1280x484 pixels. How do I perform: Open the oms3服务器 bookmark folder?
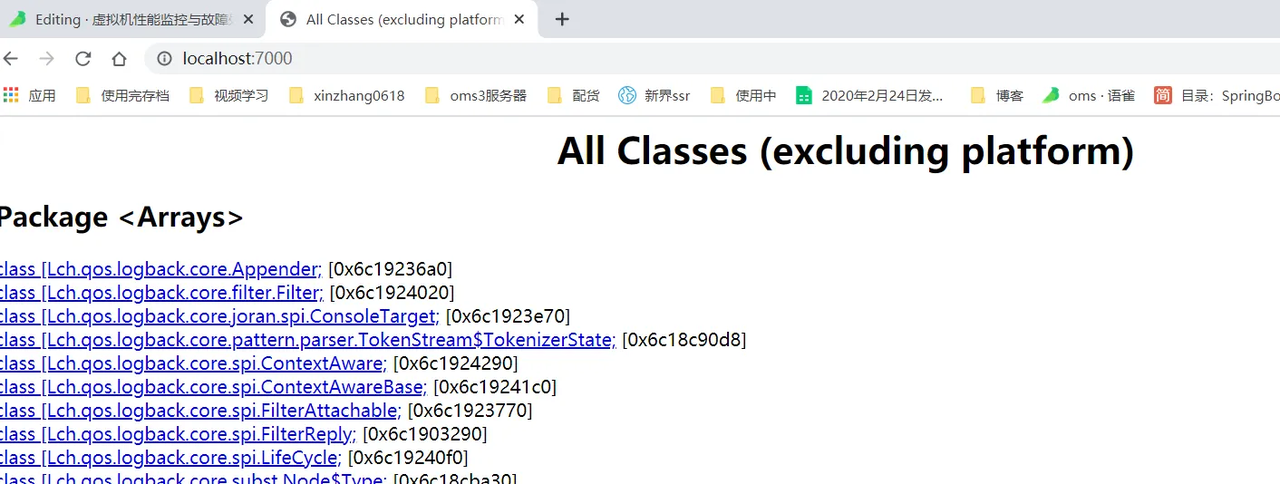pyautogui.click(x=475, y=96)
